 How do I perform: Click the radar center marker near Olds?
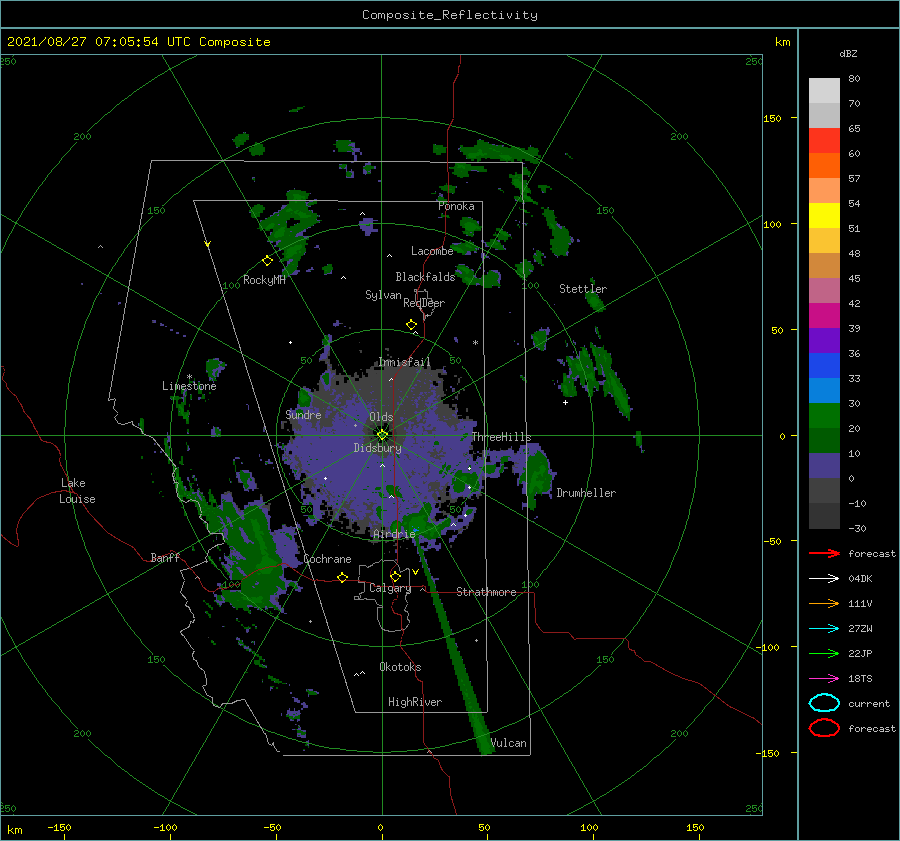(x=382, y=435)
